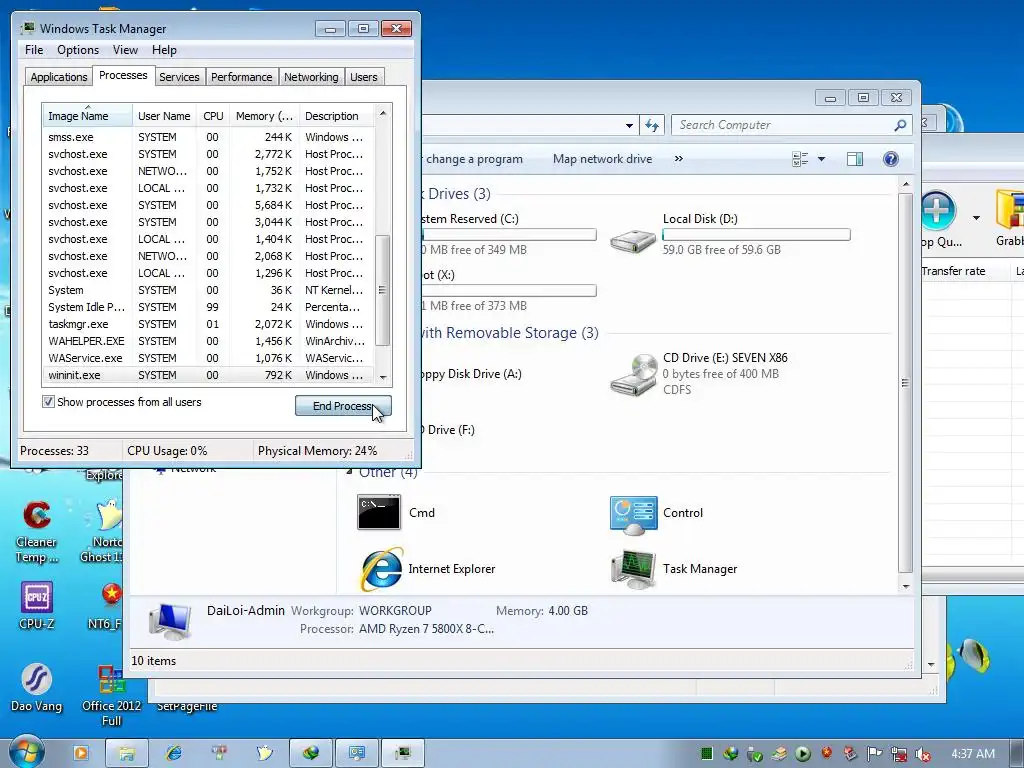
Task: Click the Task Manager taskbar button
Action: point(403,753)
